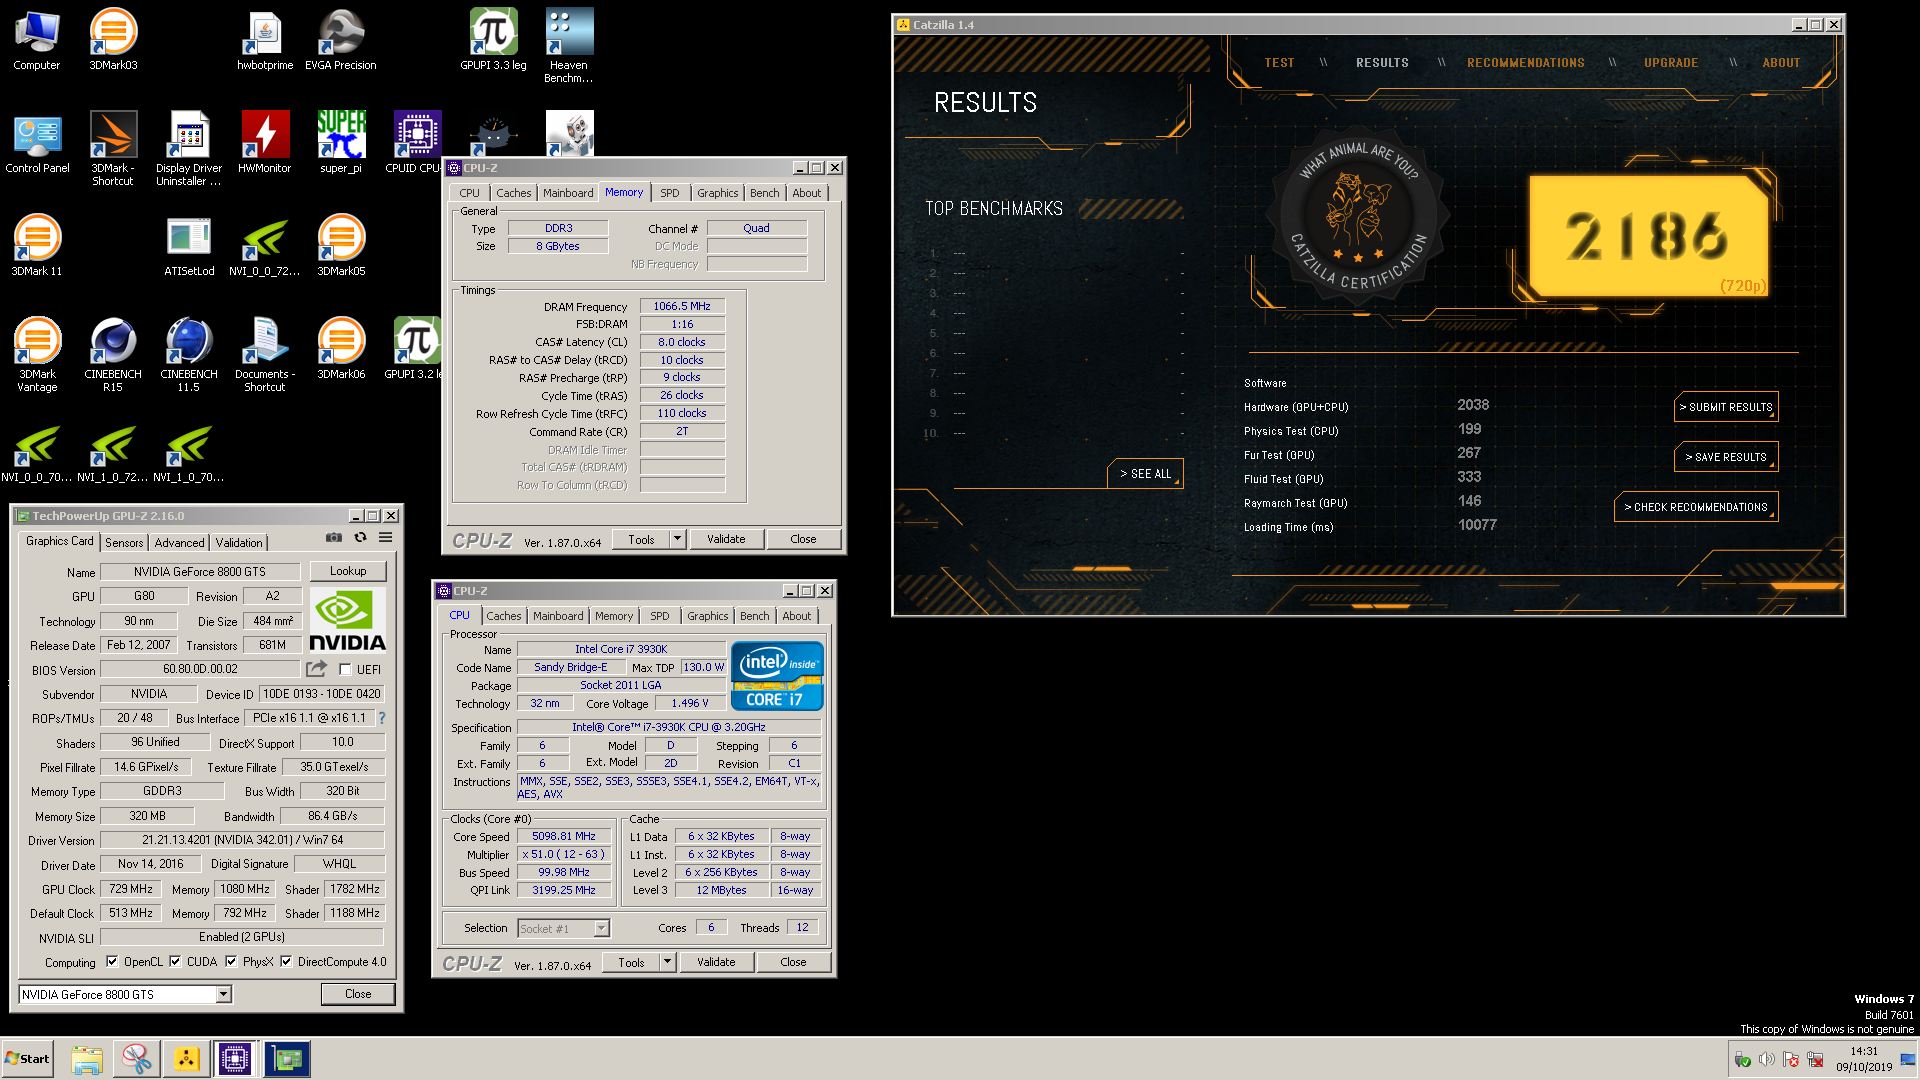1920x1080 pixels.
Task: Click Lookup button in GPU-Z
Action: click(x=348, y=571)
